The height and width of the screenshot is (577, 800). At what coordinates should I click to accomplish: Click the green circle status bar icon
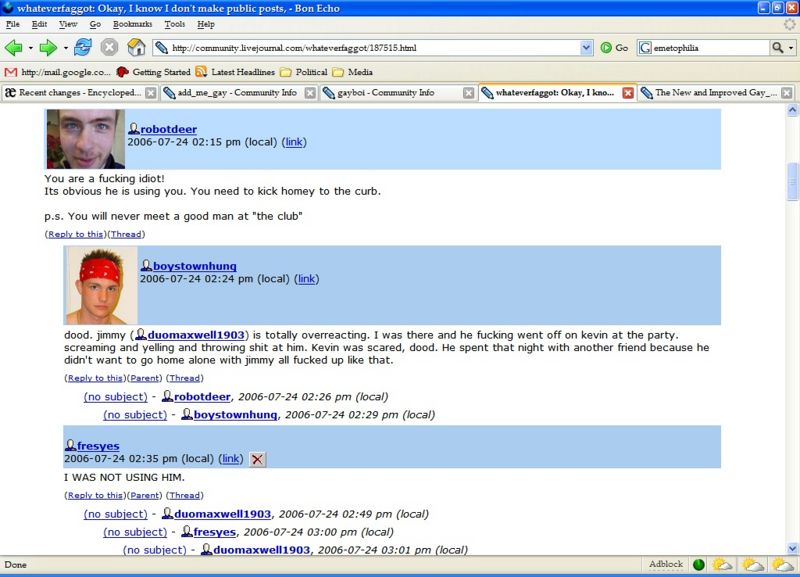[699, 565]
